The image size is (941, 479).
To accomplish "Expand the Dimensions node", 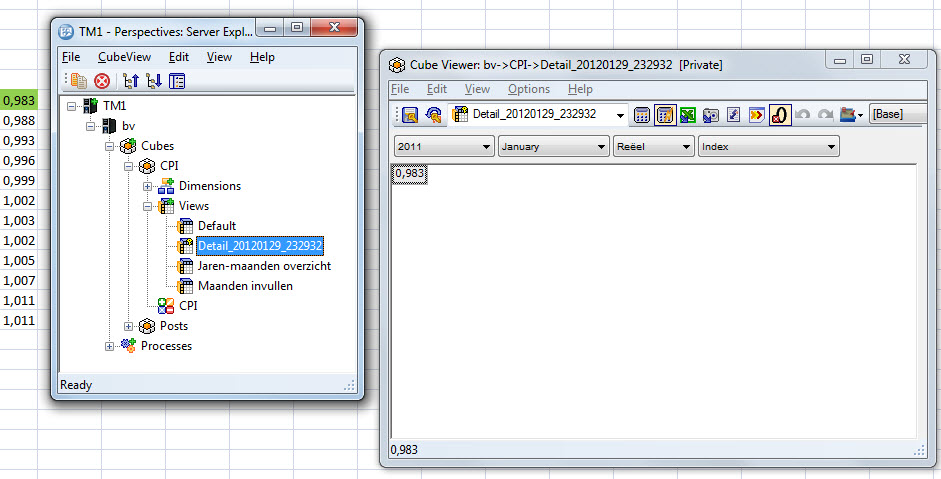I will (x=148, y=186).
